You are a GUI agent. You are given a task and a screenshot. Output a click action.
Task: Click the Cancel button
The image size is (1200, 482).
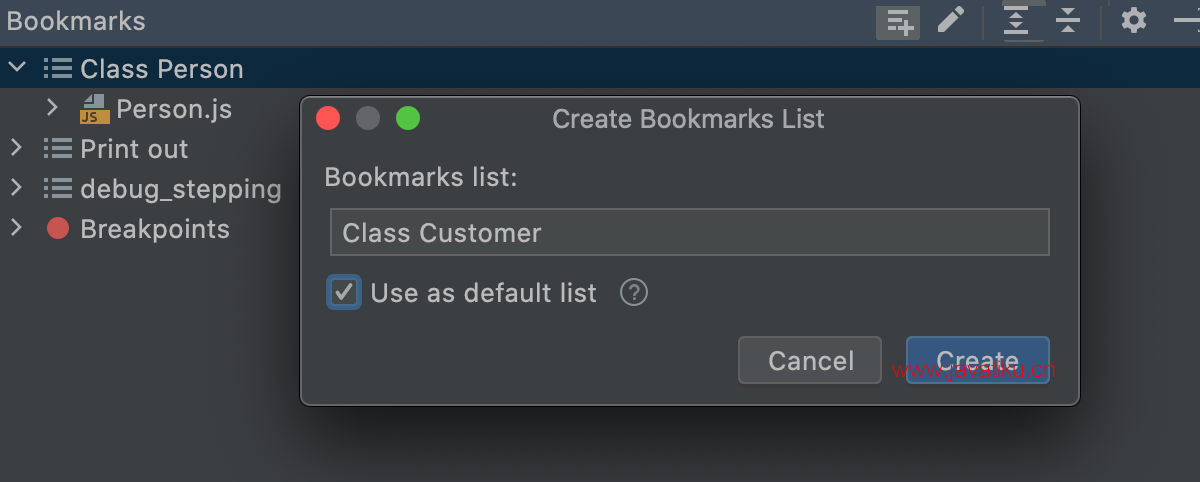click(x=810, y=360)
